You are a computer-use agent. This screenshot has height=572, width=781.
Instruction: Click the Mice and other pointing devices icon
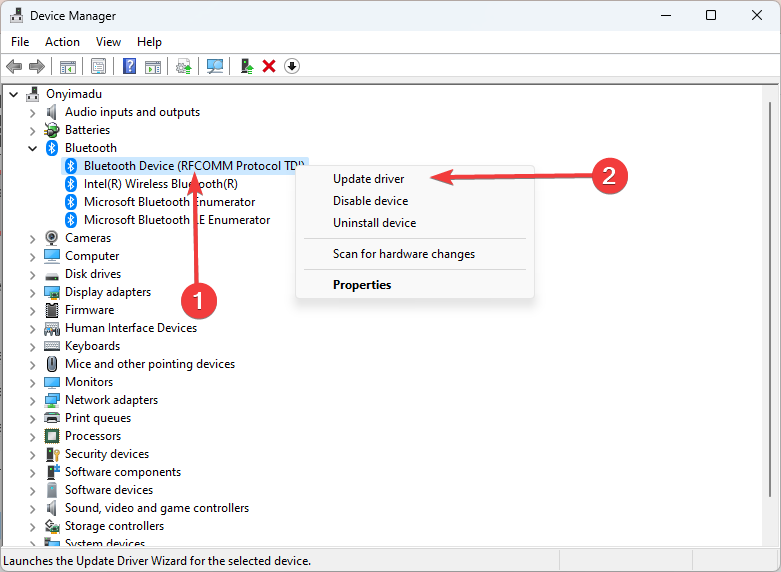[x=52, y=364]
